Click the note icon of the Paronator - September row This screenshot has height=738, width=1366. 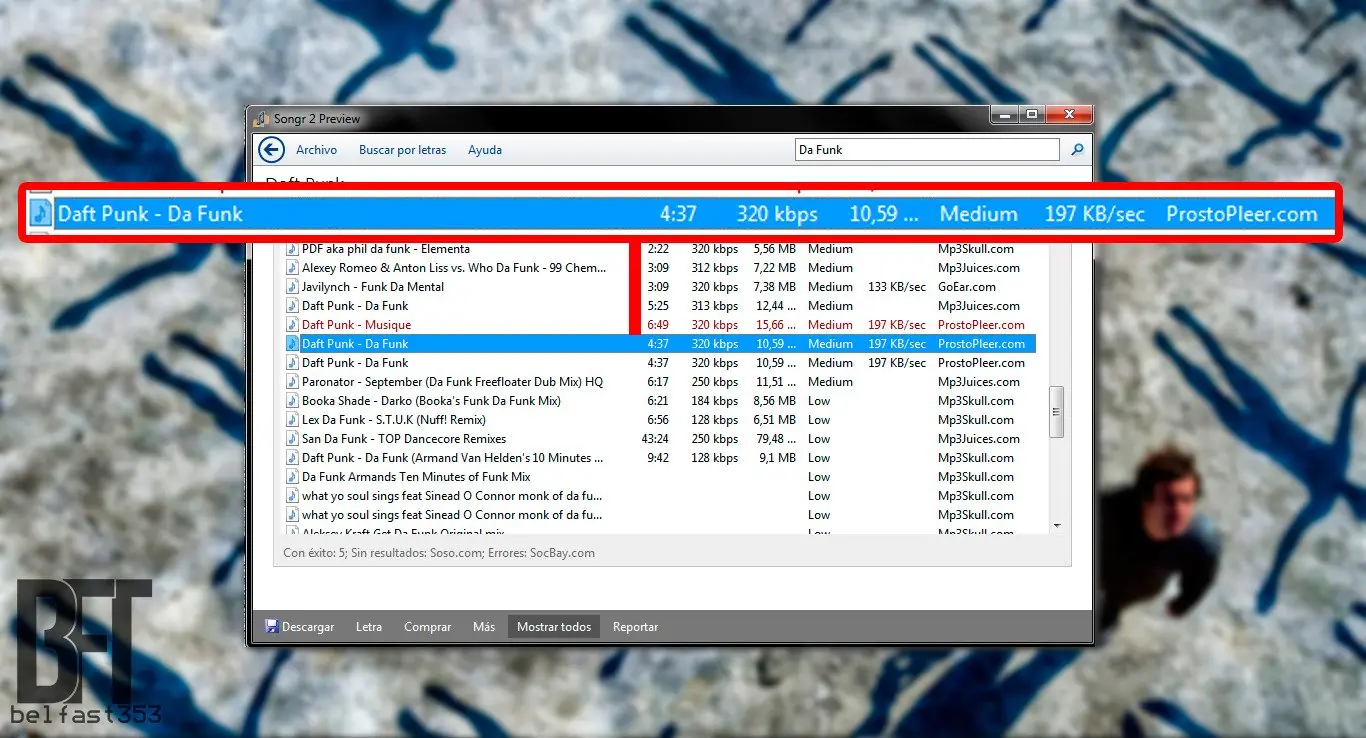pos(292,382)
